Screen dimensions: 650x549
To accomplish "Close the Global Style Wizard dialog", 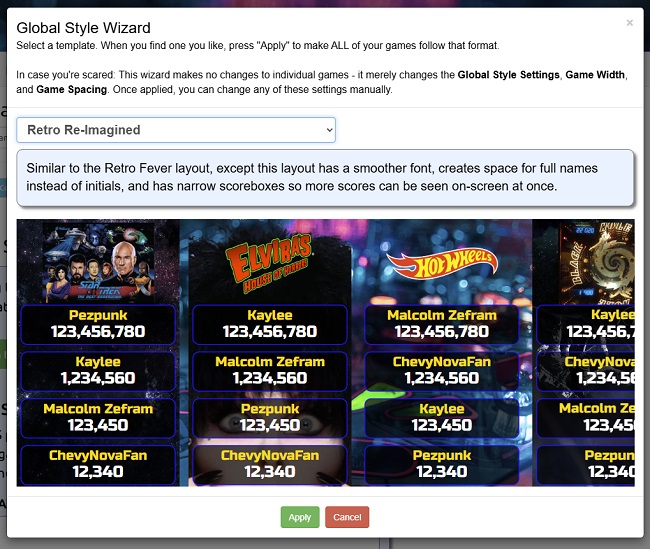I will [x=630, y=23].
